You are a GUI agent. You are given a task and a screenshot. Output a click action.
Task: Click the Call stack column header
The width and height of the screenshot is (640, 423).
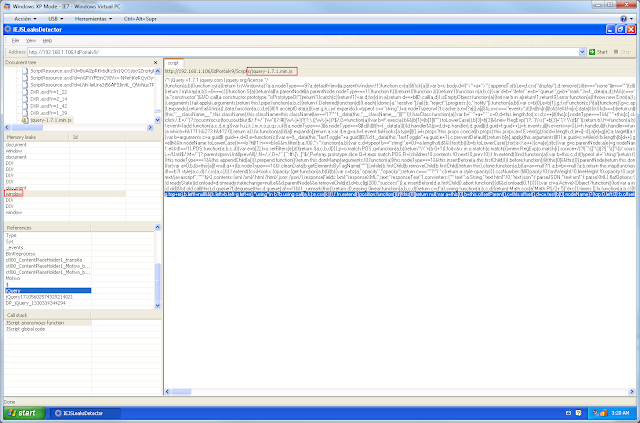tap(48, 315)
